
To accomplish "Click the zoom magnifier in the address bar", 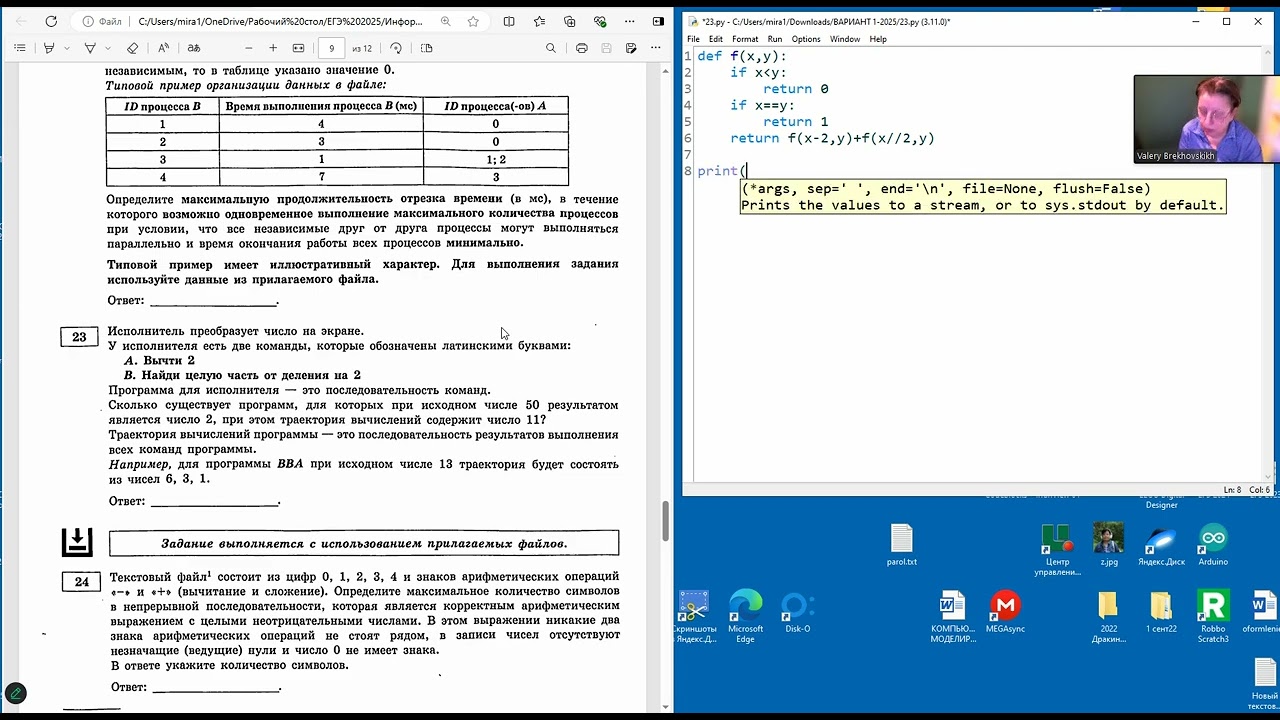I will 445,21.
